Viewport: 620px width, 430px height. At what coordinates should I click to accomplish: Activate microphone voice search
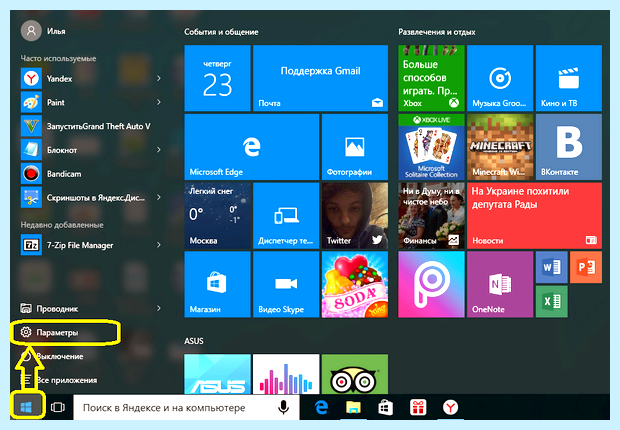[x=284, y=407]
